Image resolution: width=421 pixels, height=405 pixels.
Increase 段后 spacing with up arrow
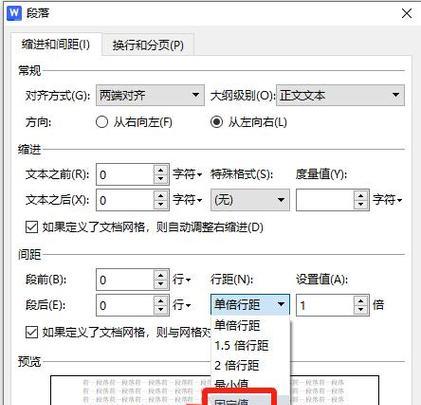coord(161,301)
